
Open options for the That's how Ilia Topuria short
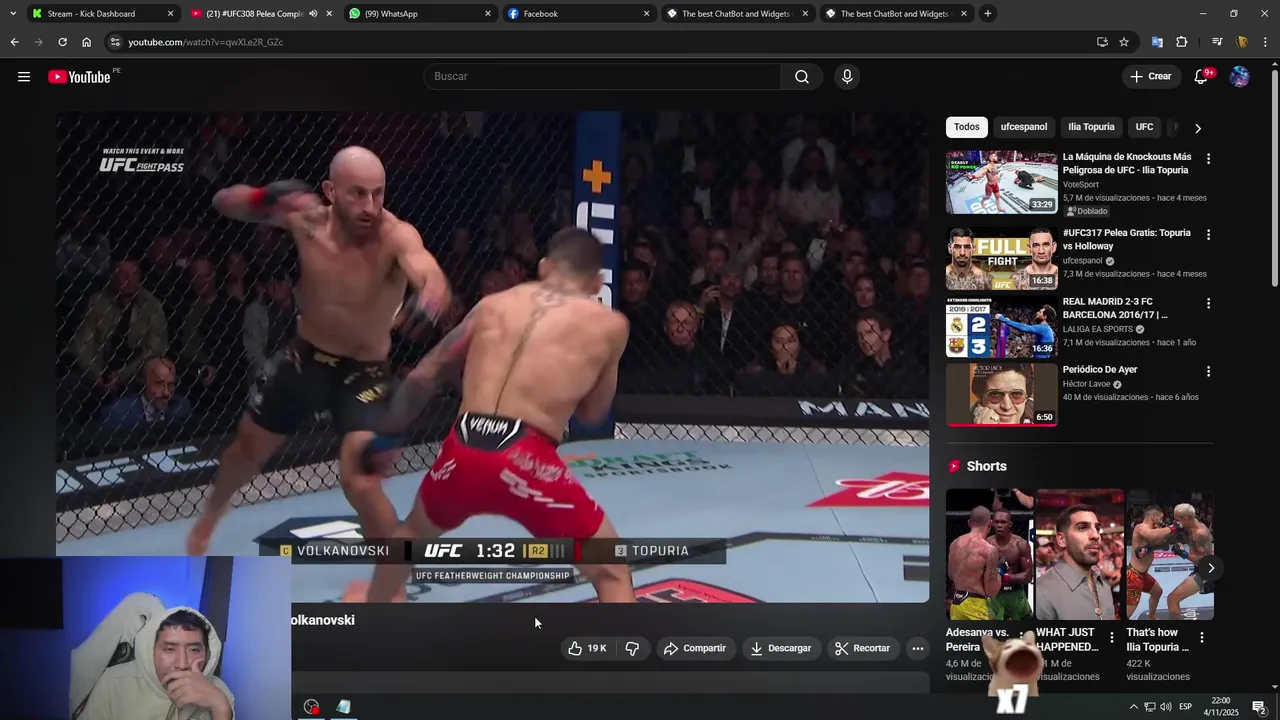pos(1202,637)
